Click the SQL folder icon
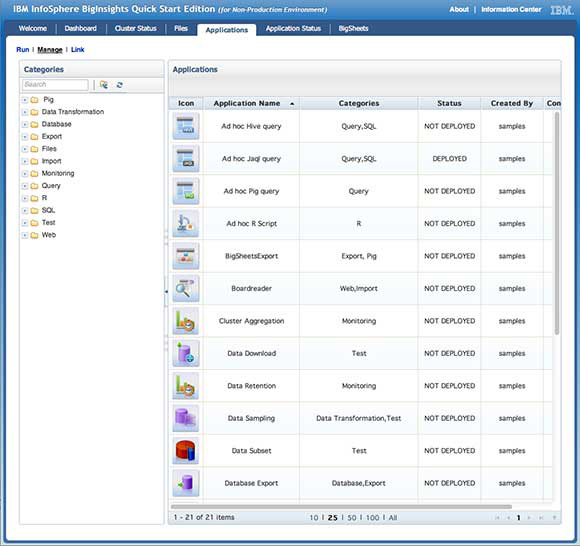 pos(34,210)
